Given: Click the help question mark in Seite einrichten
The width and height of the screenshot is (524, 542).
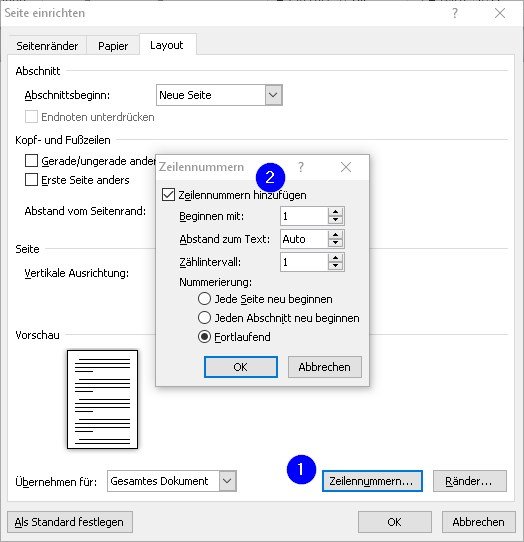Looking at the screenshot, I should [455, 13].
